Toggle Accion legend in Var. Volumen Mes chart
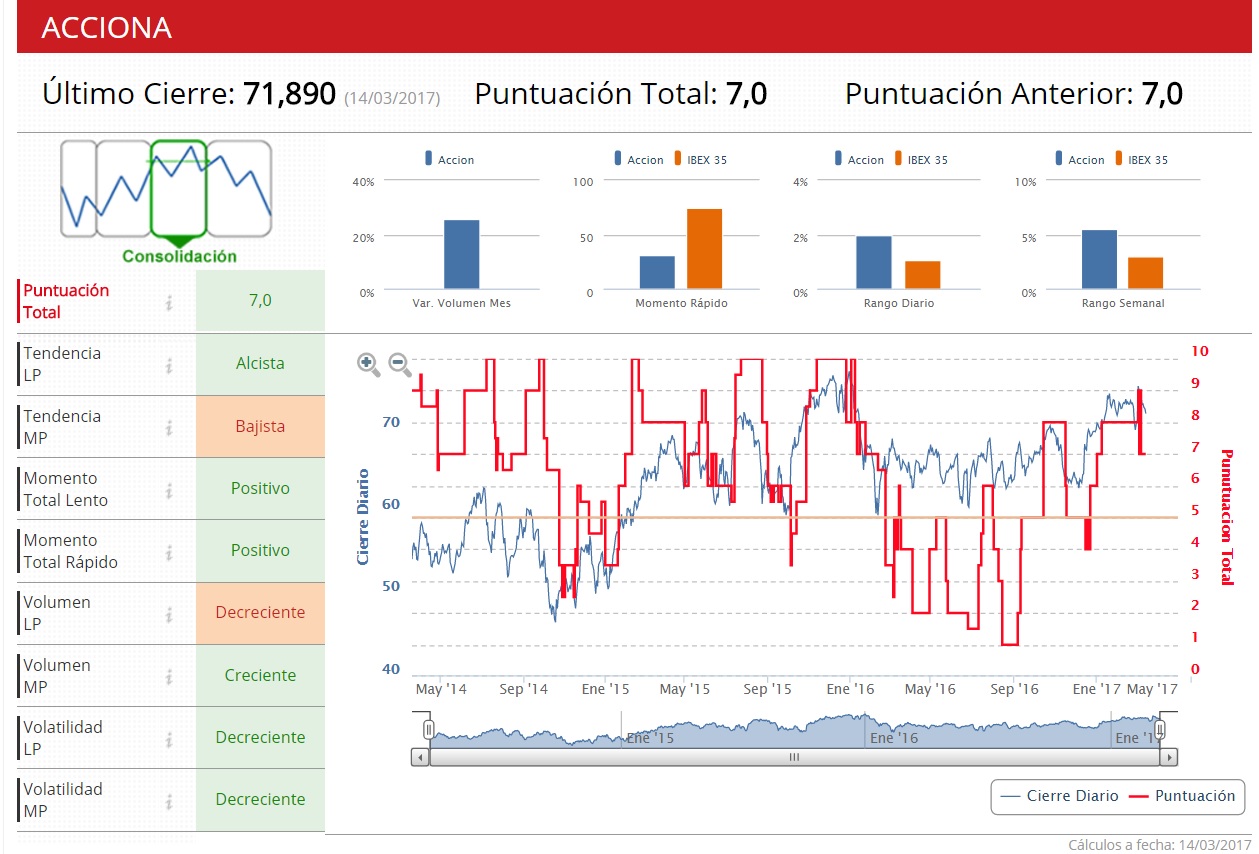The width and height of the screenshot is (1259, 854). (x=450, y=159)
